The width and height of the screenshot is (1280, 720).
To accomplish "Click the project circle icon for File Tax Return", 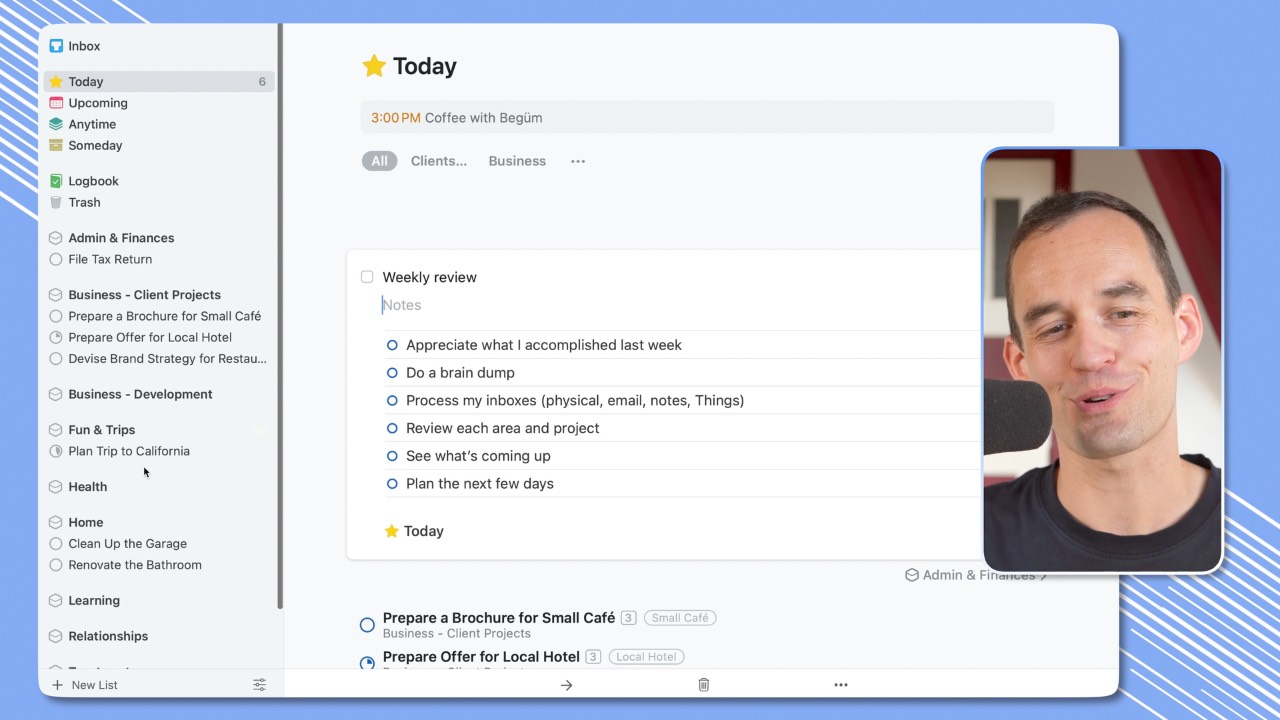I will pyautogui.click(x=56, y=259).
